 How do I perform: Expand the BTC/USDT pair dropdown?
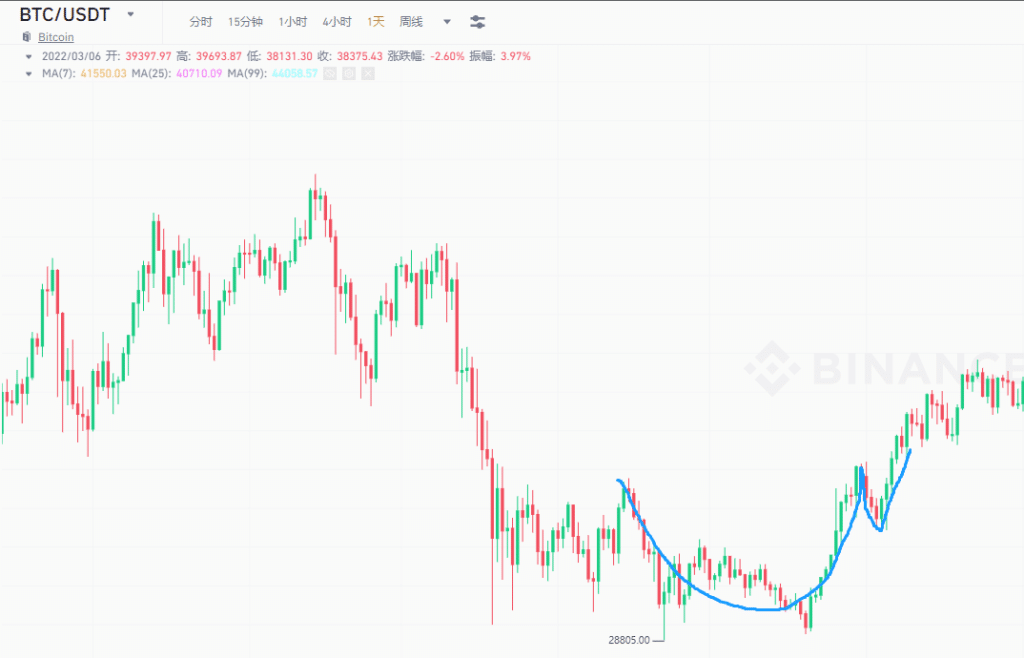pos(130,15)
